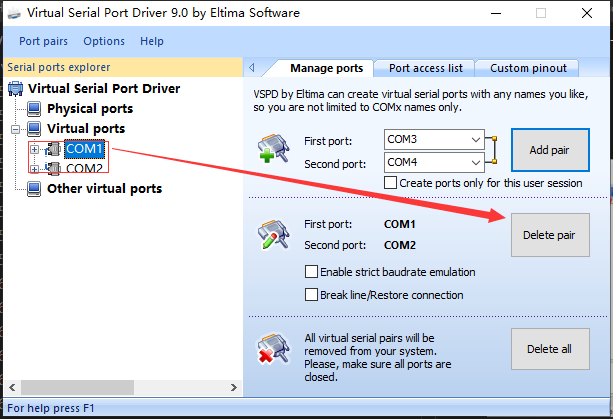Expand the COM2 tree node

point(34,169)
